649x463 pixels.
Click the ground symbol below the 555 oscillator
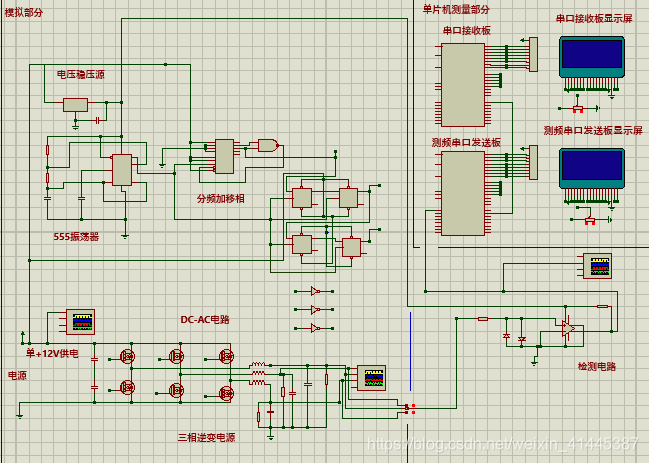coord(125,235)
